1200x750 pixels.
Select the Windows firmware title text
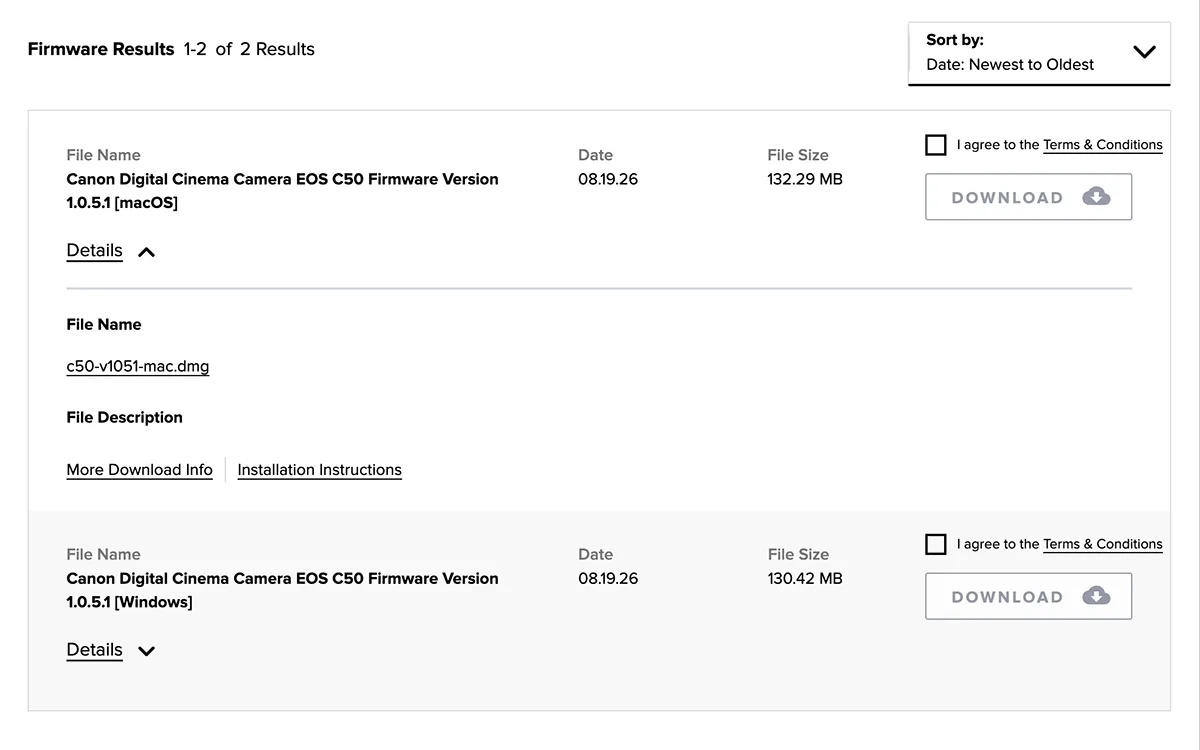282,590
